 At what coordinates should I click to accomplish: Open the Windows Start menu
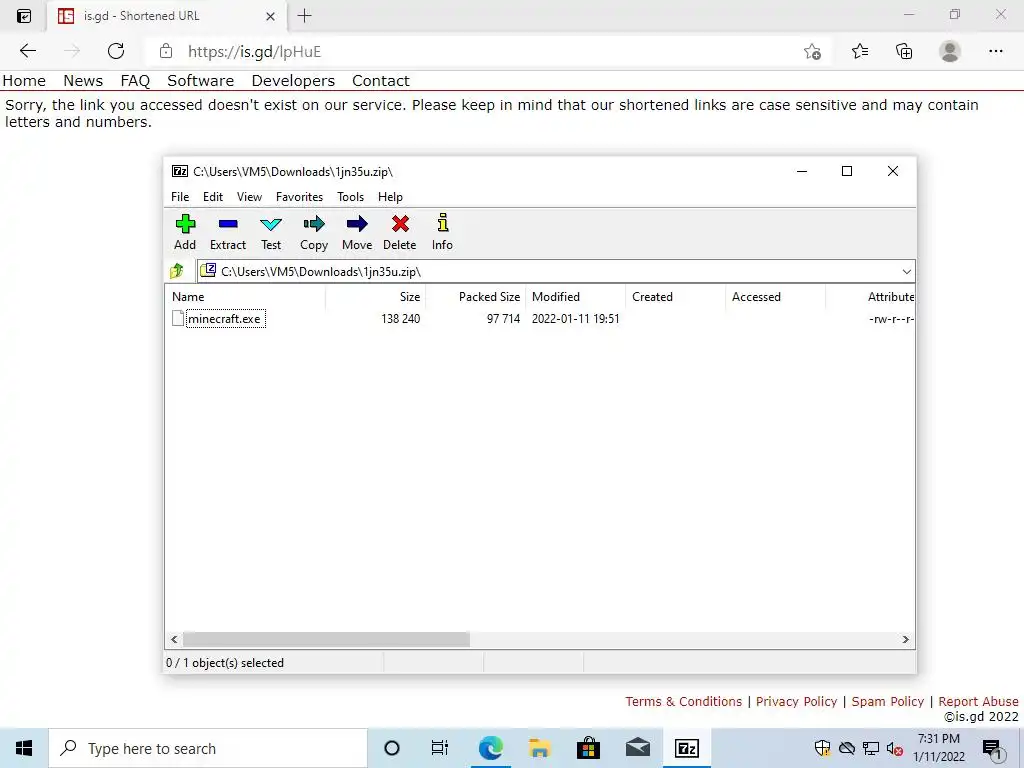(x=24, y=748)
